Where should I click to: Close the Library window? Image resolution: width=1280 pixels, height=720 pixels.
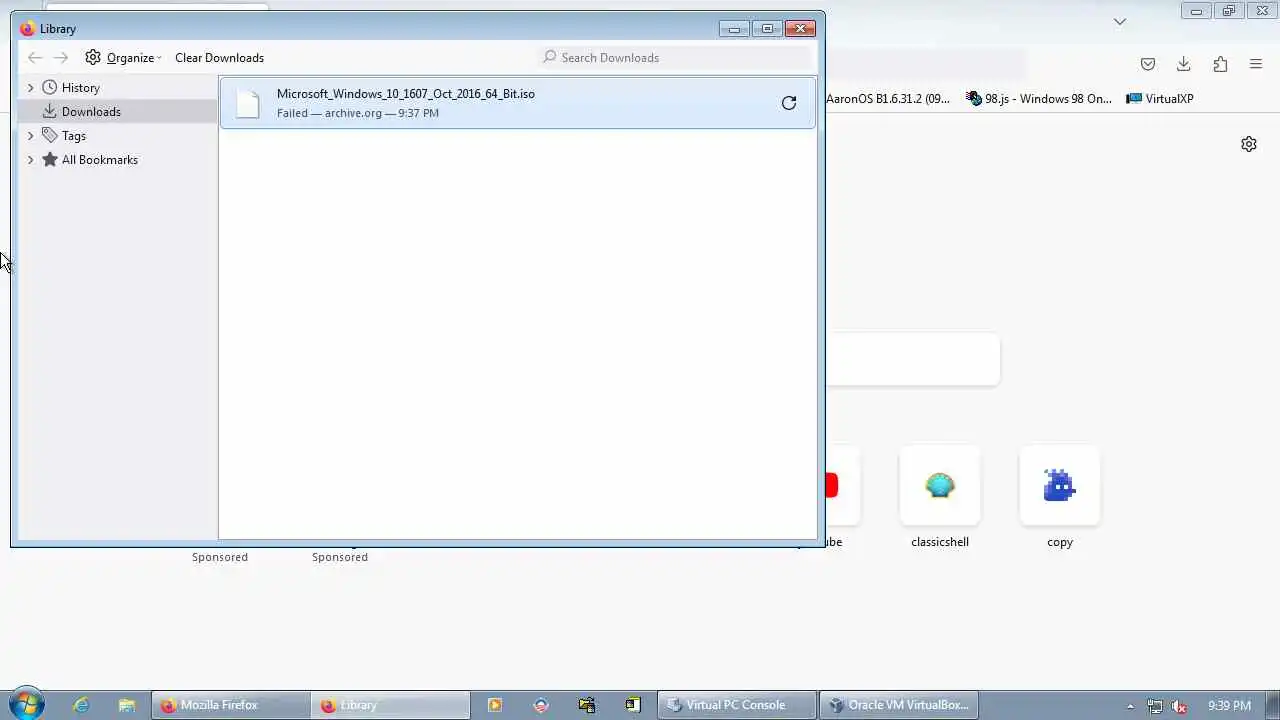coord(800,29)
